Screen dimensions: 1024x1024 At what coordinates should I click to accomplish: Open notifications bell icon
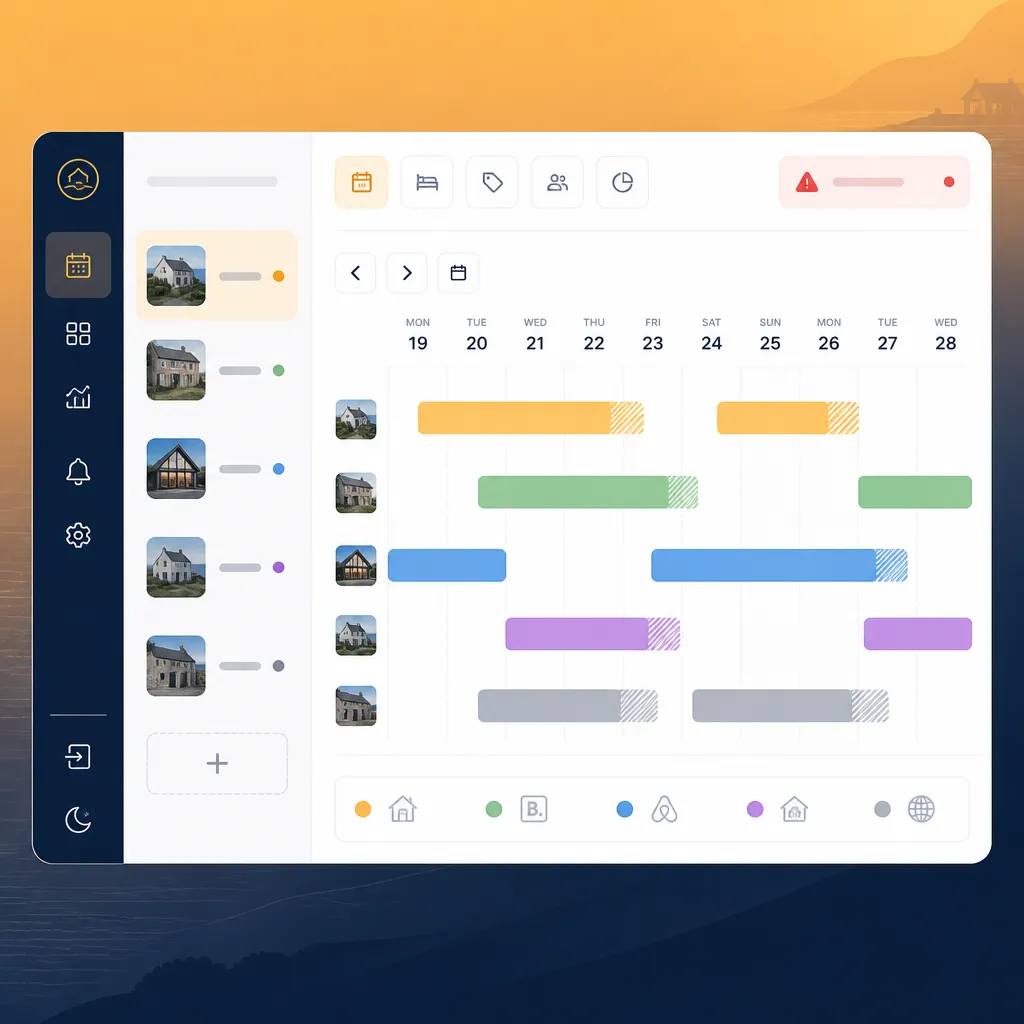(x=78, y=471)
